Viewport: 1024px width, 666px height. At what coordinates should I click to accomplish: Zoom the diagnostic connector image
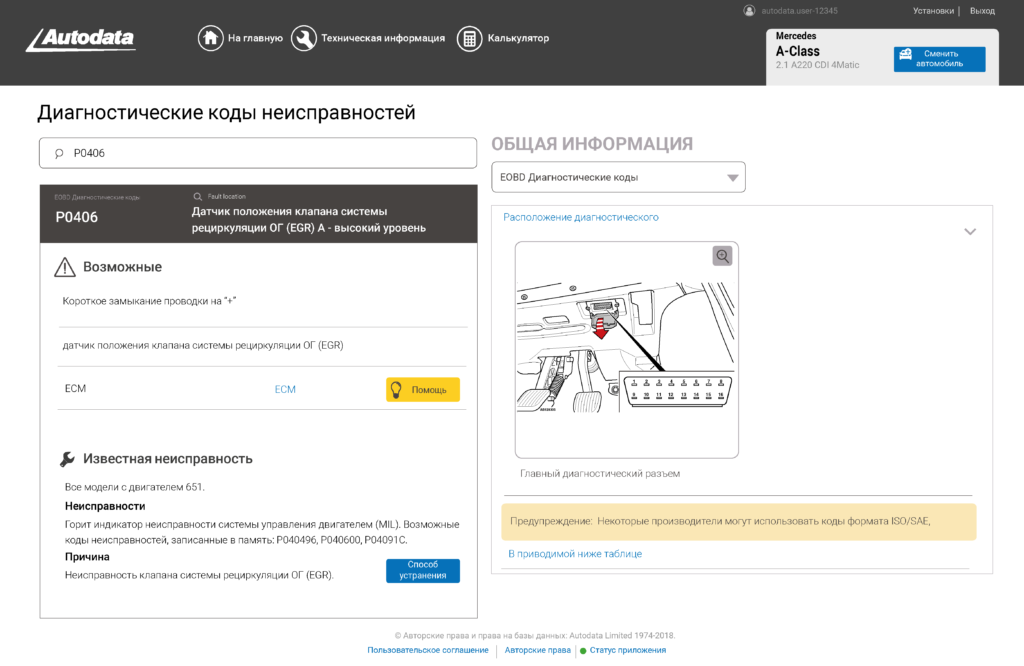[x=723, y=256]
